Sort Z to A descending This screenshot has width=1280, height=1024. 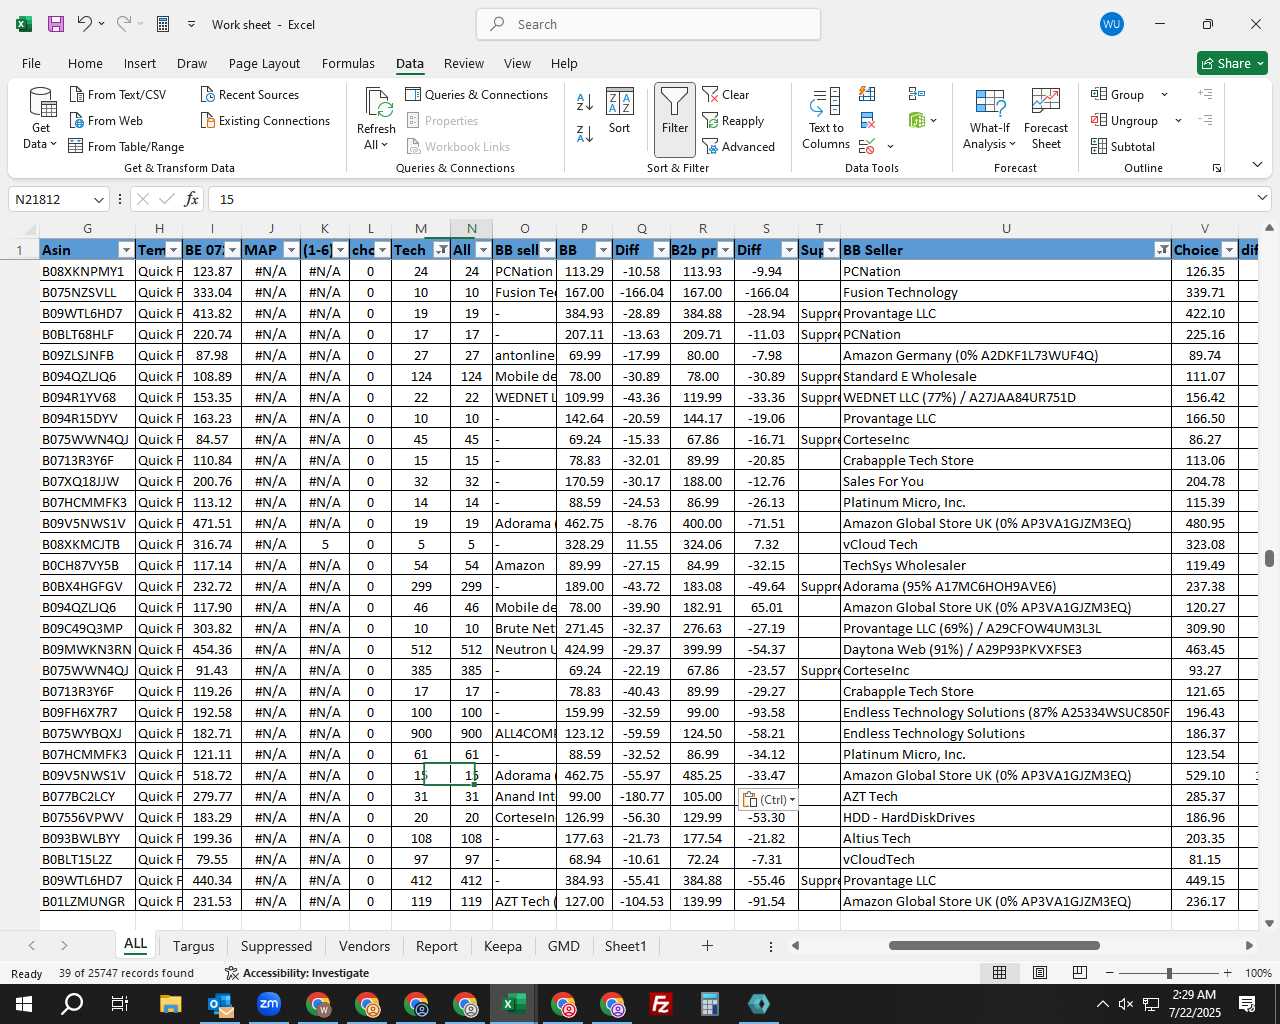[585, 133]
